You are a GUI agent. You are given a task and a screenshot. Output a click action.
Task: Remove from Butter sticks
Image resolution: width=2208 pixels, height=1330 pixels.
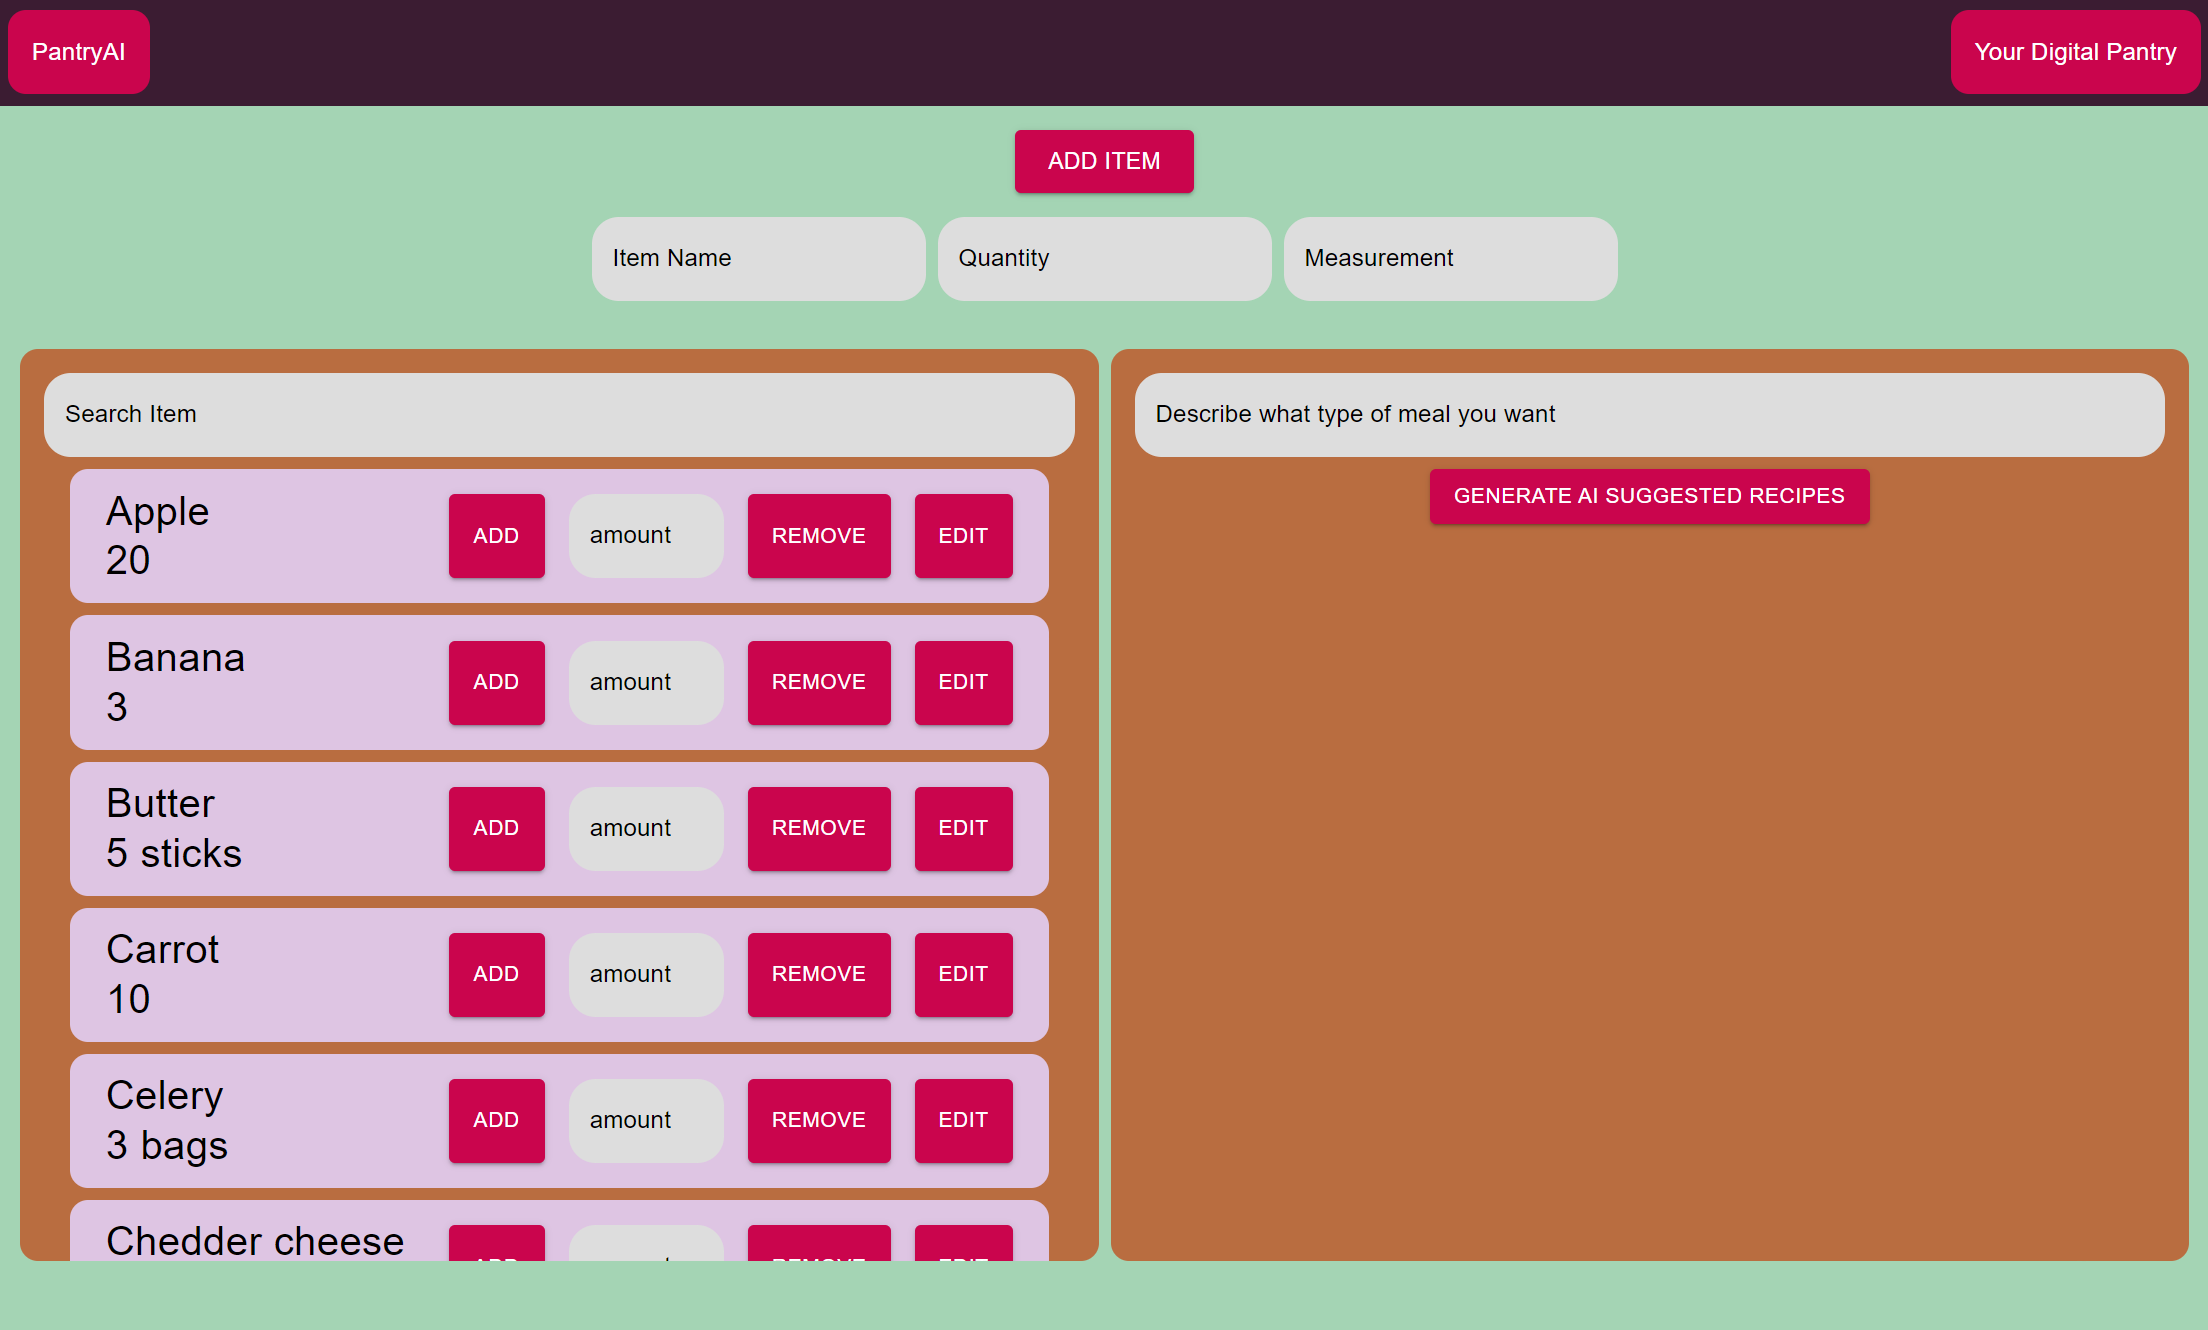(819, 828)
